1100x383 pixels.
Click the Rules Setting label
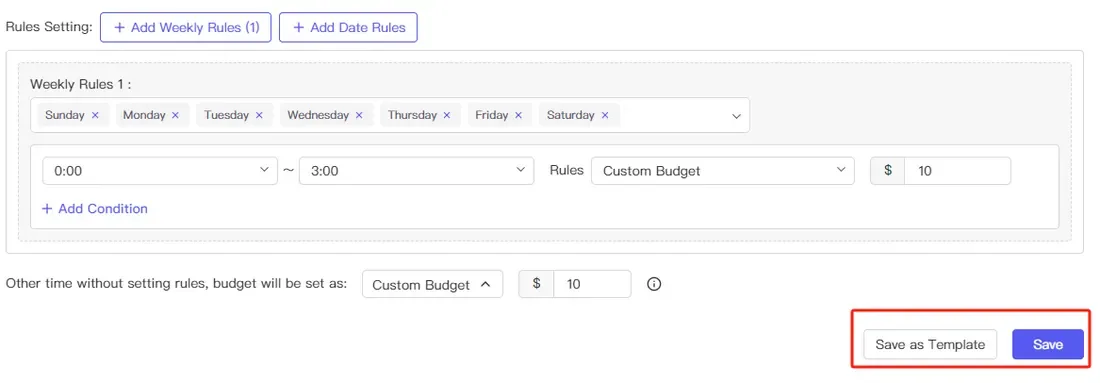click(x=49, y=27)
